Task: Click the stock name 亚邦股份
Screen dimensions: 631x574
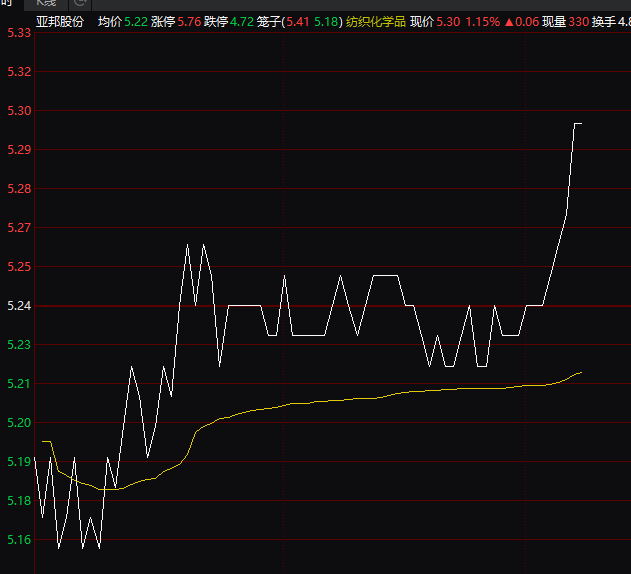Action: (60, 21)
